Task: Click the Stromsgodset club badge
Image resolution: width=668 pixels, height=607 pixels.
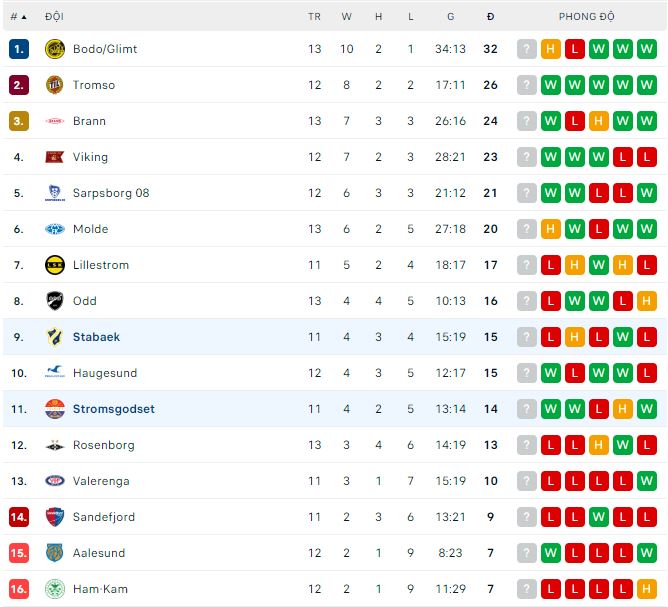Action: [x=54, y=409]
